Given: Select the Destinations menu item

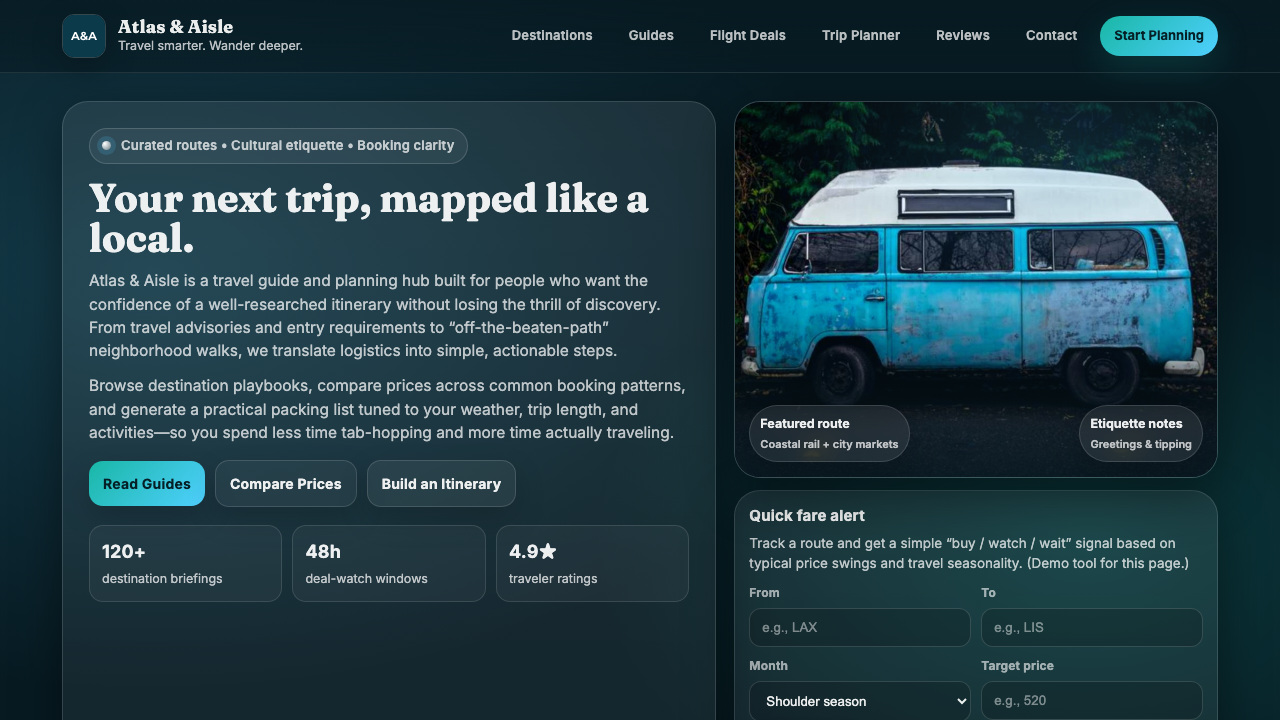Looking at the screenshot, I should click(x=551, y=35).
